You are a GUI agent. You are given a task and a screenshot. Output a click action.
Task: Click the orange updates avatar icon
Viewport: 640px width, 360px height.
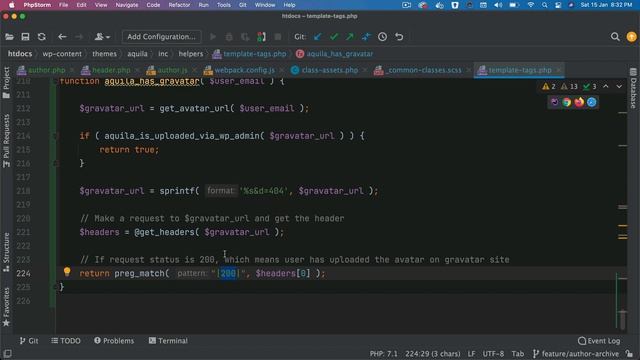click(x=631, y=37)
